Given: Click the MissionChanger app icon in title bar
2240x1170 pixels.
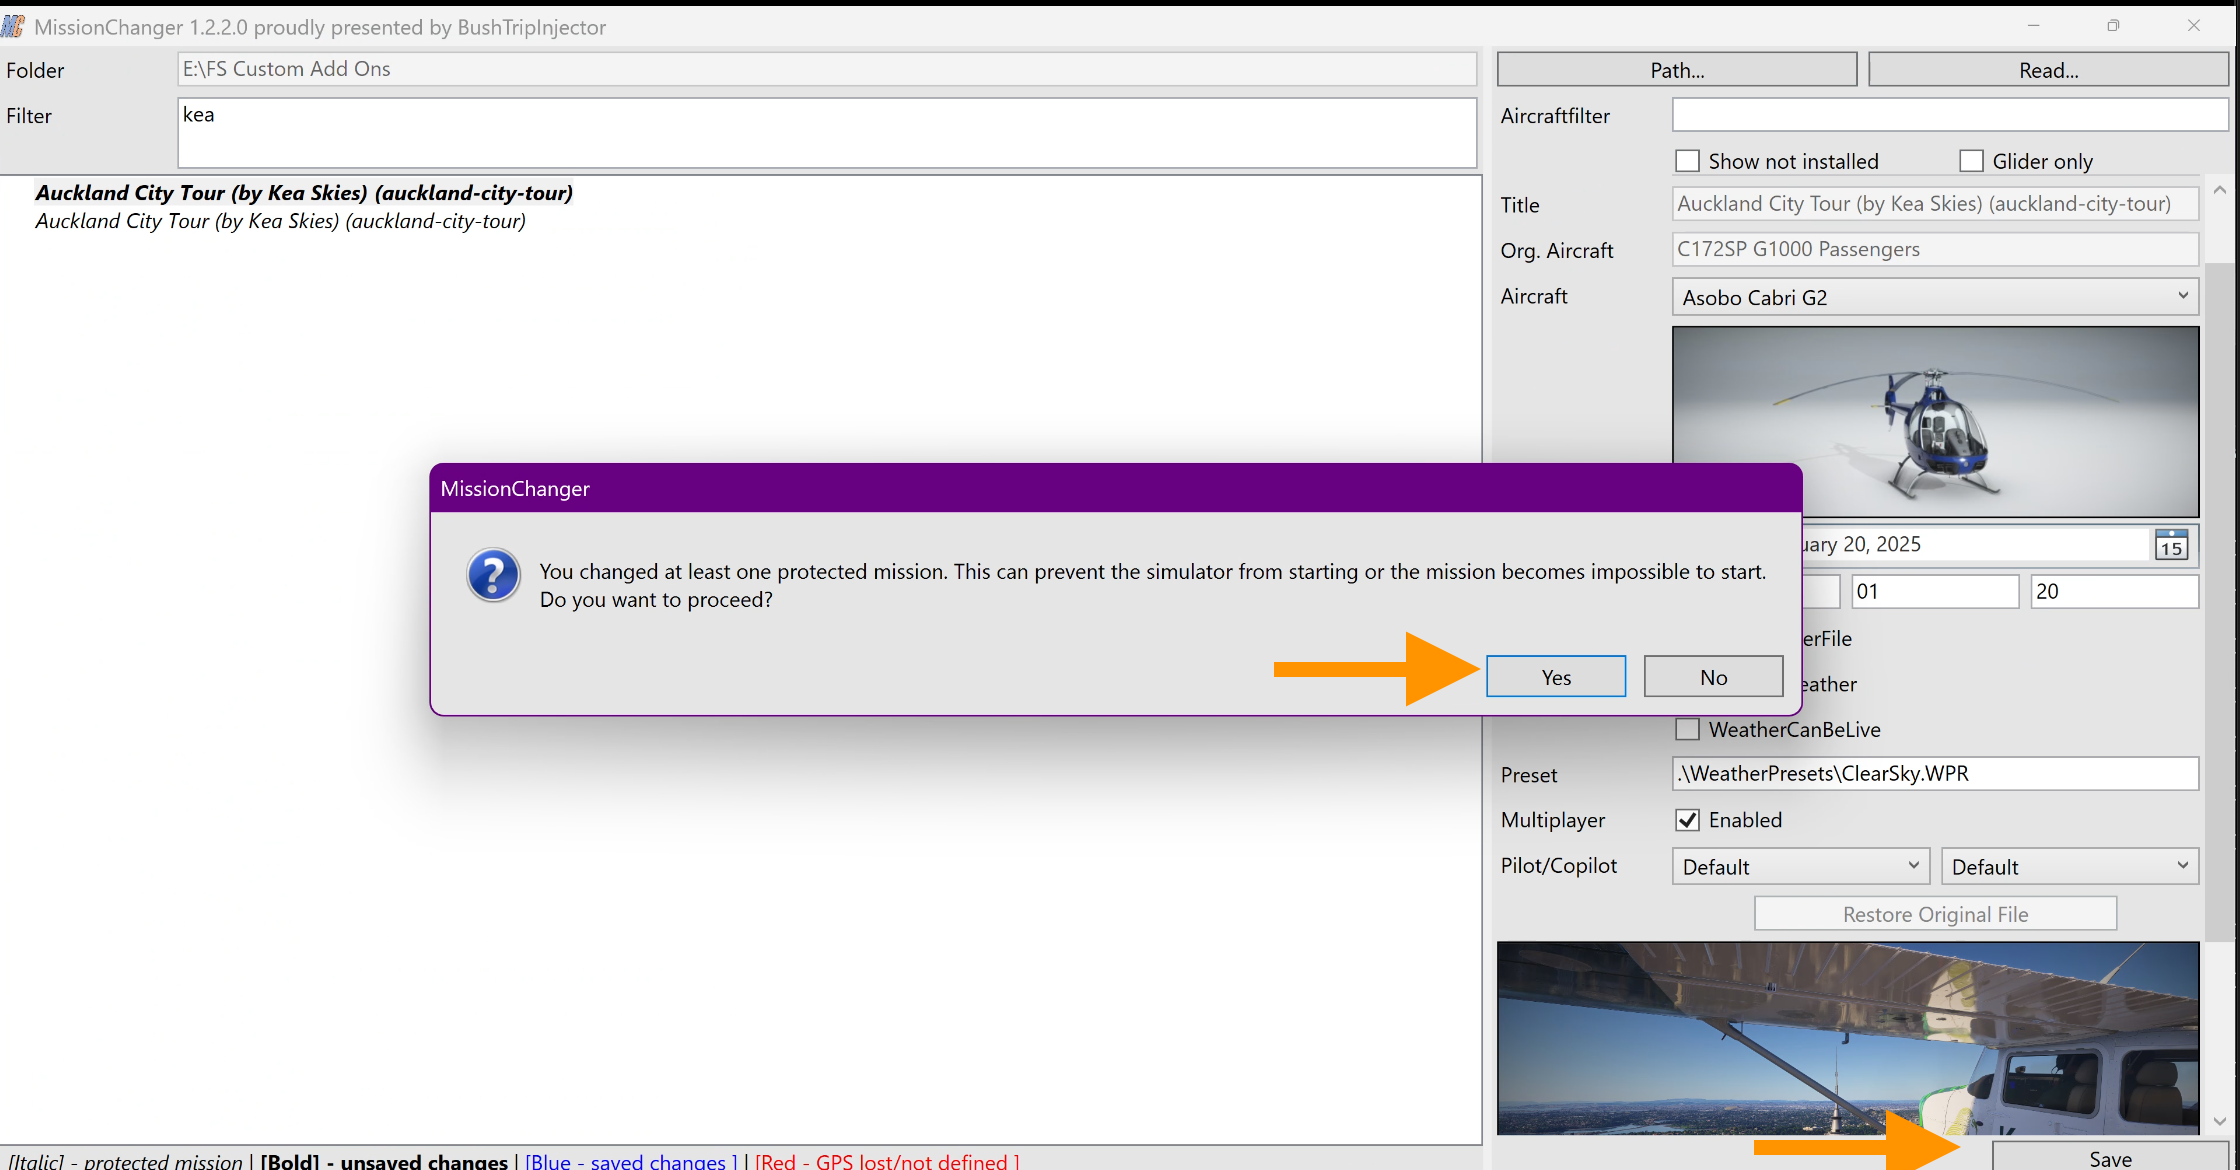Looking at the screenshot, I should point(13,26).
